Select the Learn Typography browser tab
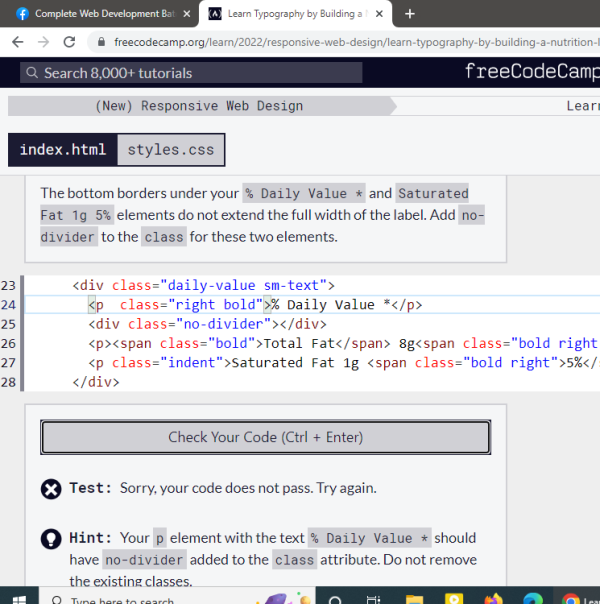The height and width of the screenshot is (604, 600). (290, 14)
